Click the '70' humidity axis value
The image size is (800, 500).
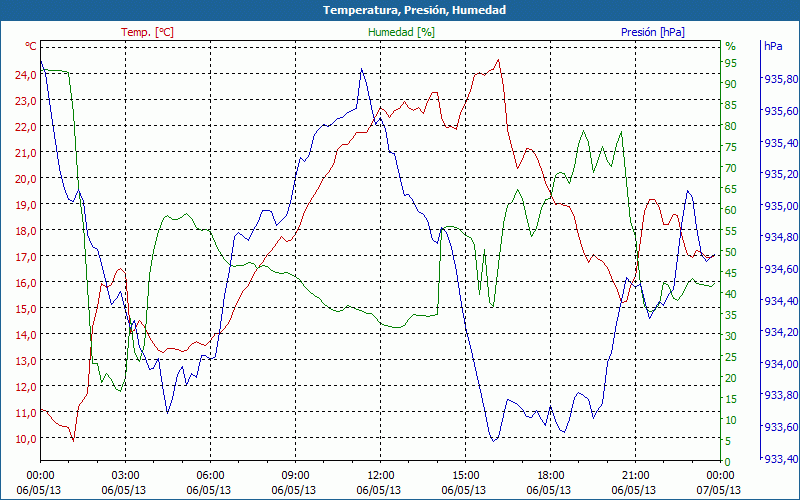[x=731, y=168]
